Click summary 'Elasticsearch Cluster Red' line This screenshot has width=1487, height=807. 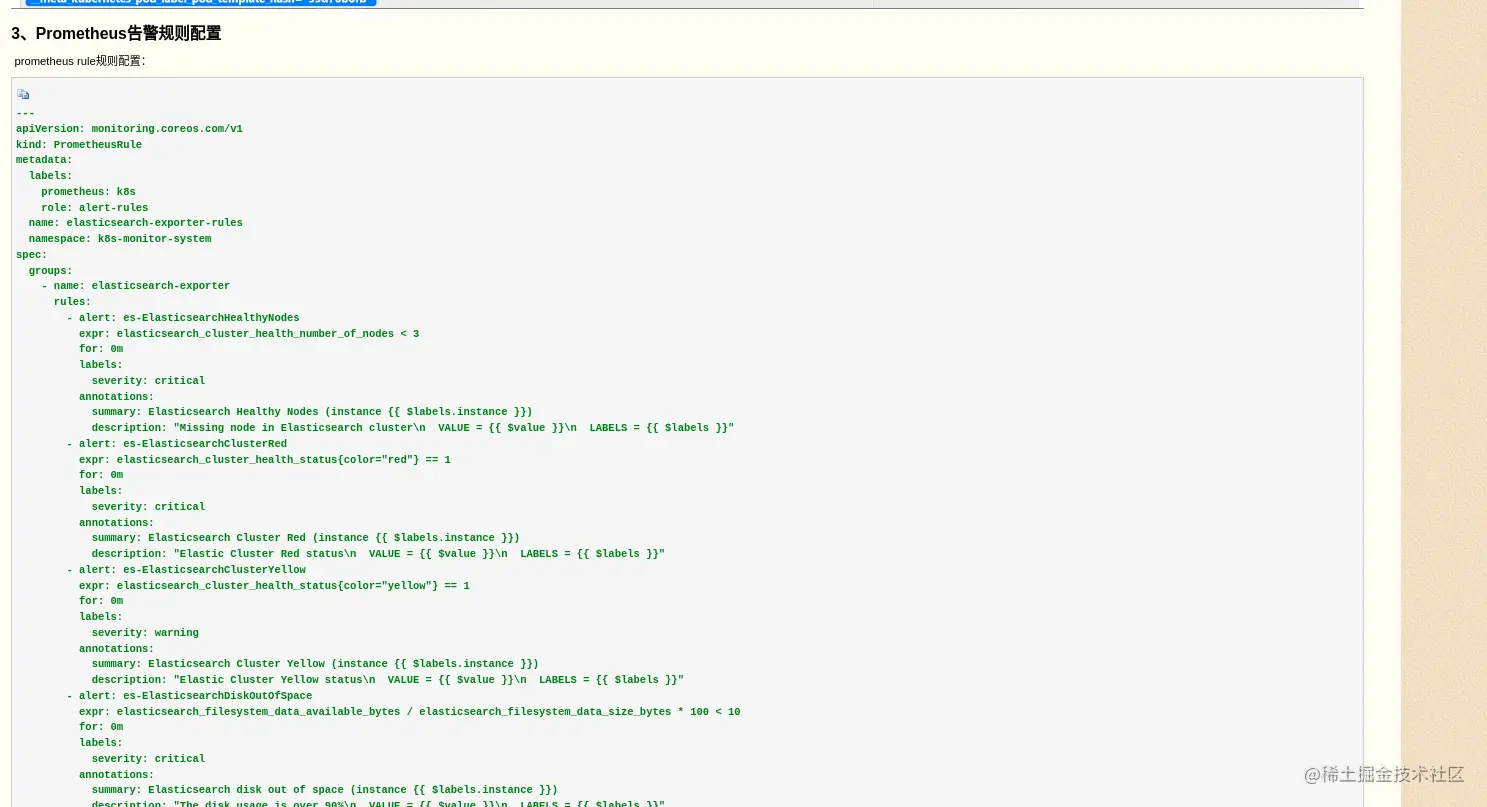click(x=305, y=538)
